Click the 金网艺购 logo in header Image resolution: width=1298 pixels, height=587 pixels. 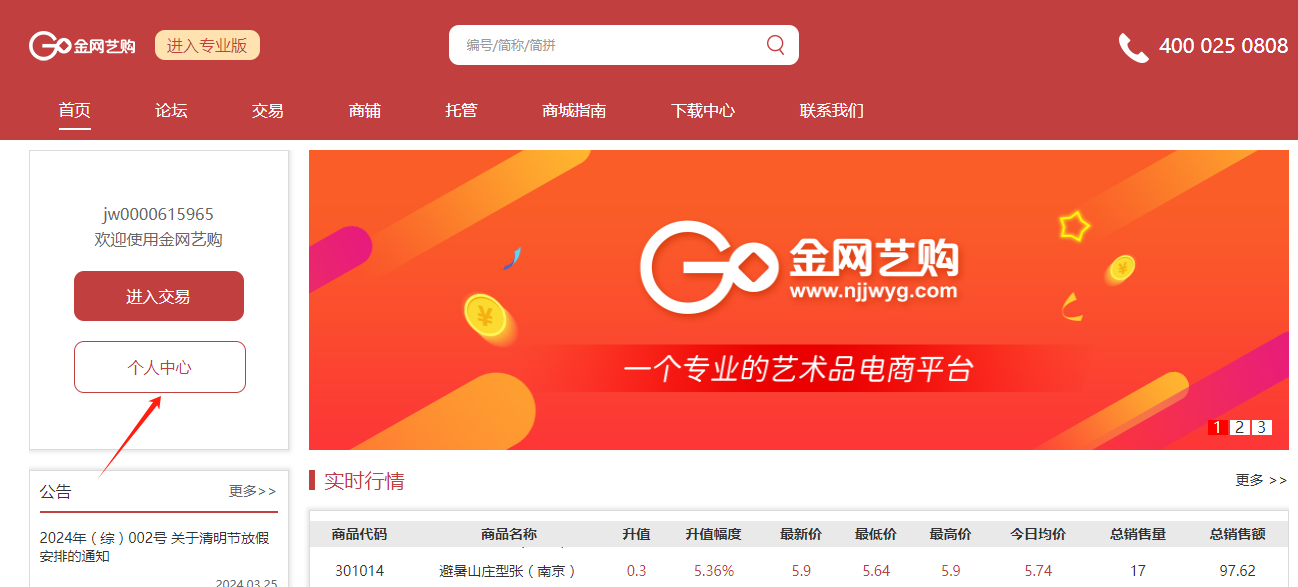pos(82,45)
